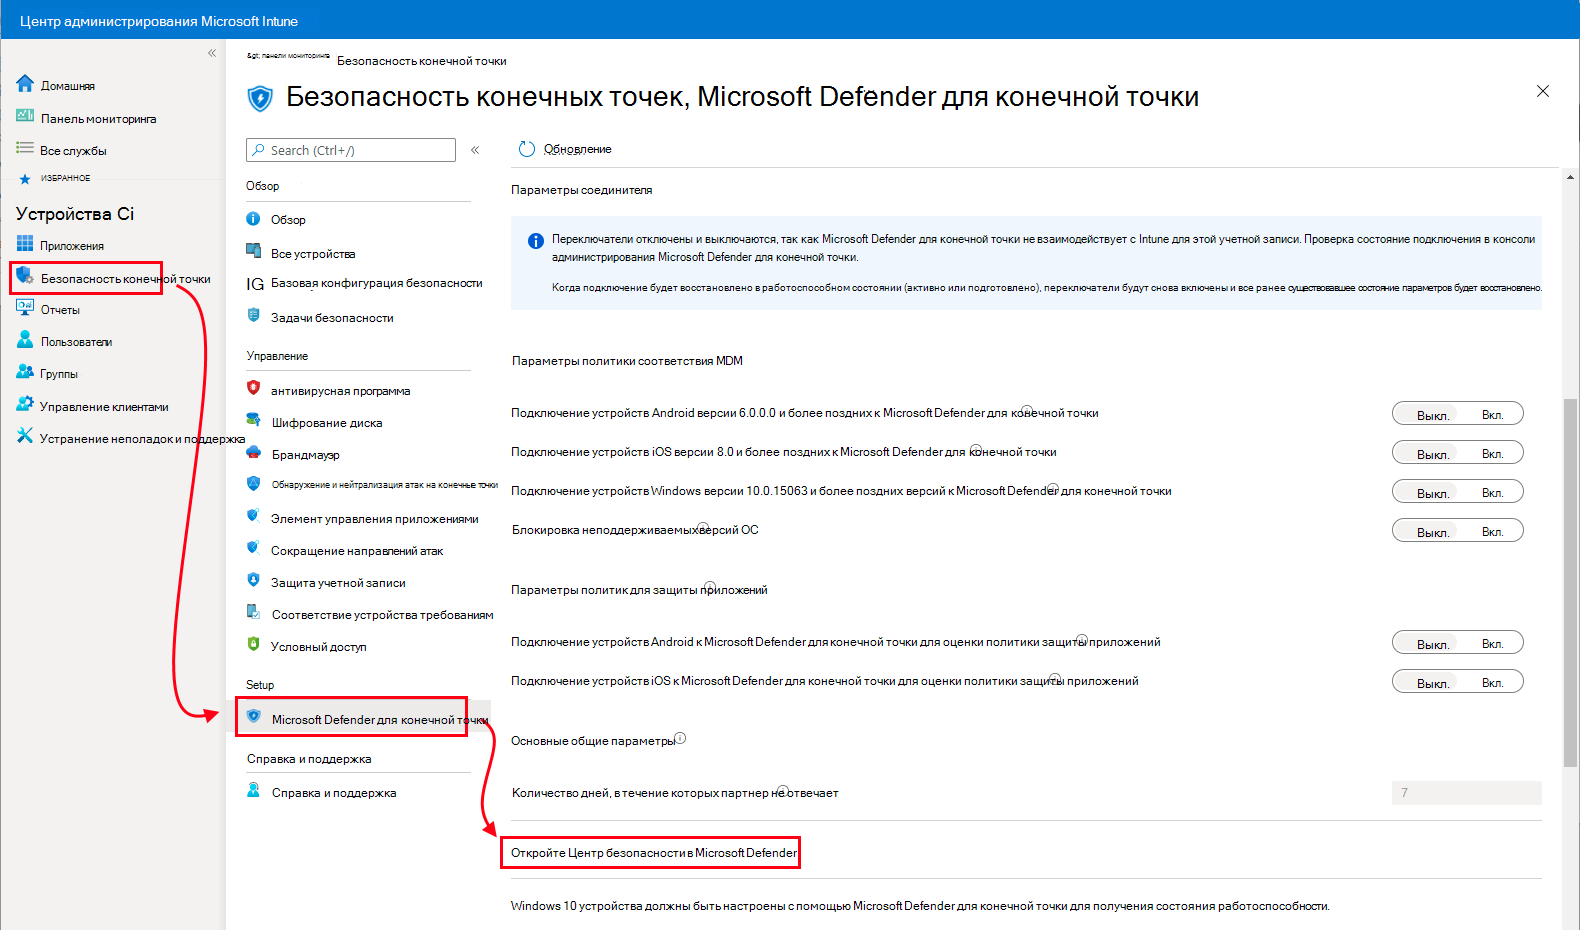Click the Обновление refresh button label

[x=578, y=149]
